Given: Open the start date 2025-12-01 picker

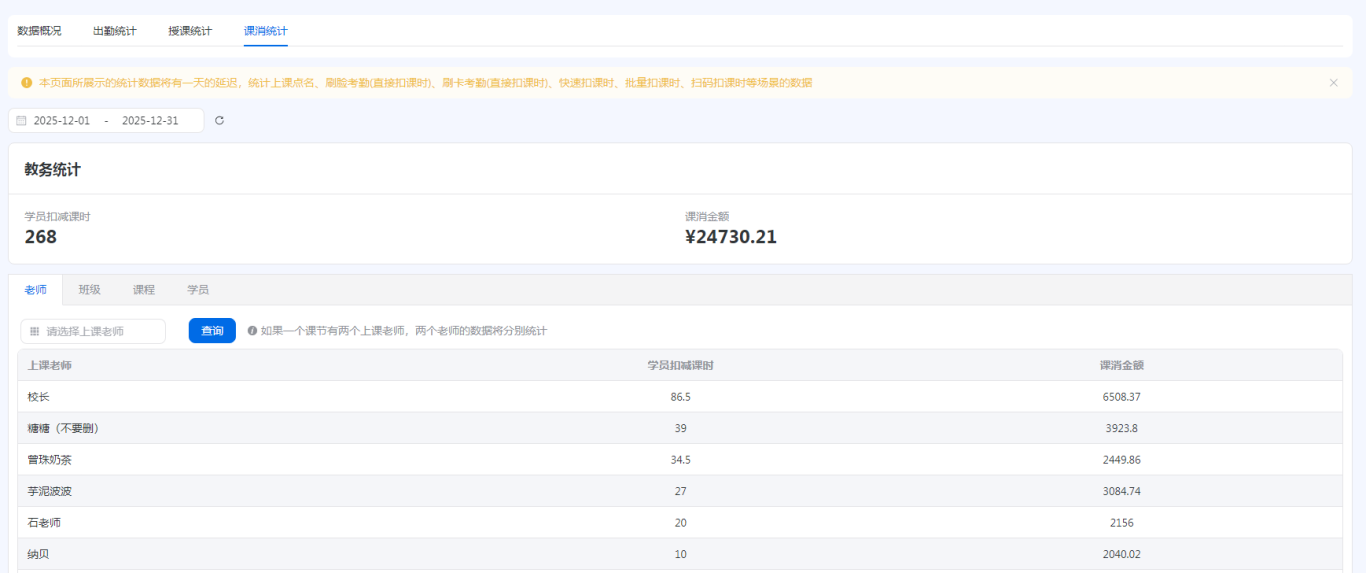Looking at the screenshot, I should tap(62, 121).
